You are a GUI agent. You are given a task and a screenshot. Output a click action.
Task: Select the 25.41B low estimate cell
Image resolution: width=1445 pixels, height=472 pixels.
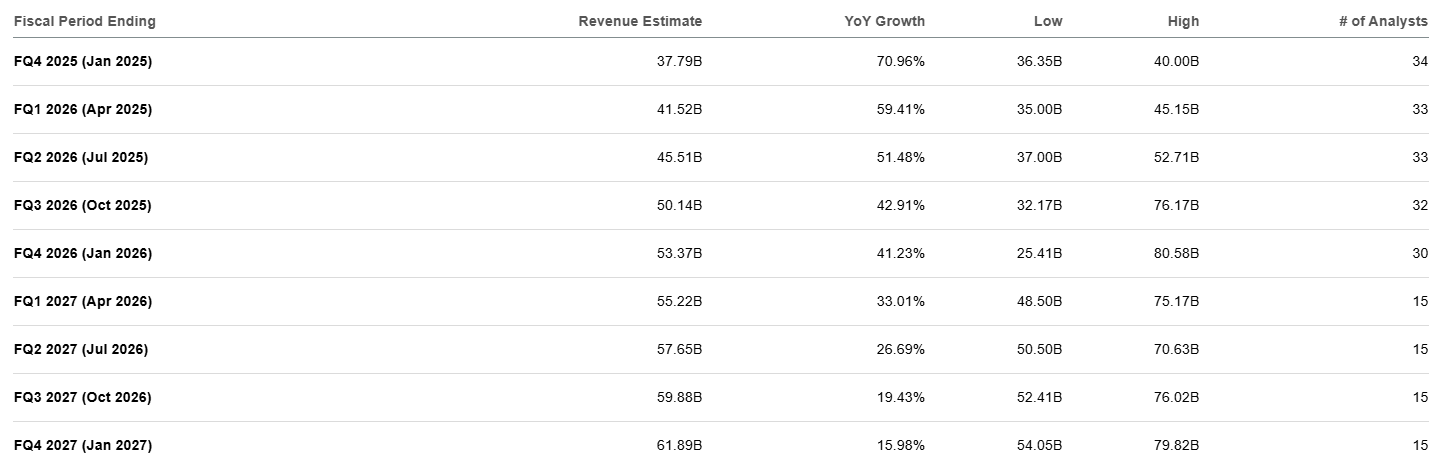tap(1039, 253)
